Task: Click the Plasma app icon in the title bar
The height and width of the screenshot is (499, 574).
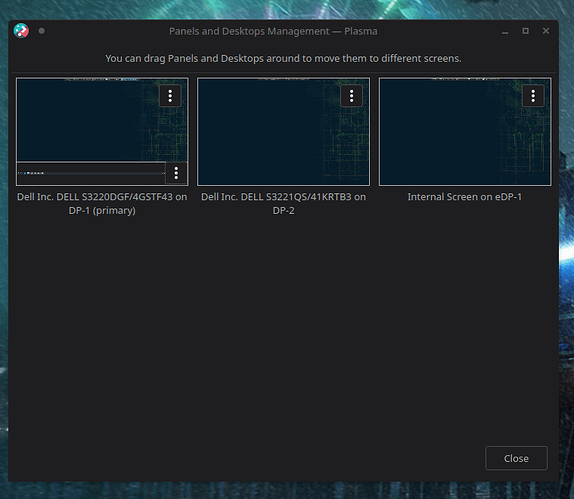Action: (x=21, y=31)
